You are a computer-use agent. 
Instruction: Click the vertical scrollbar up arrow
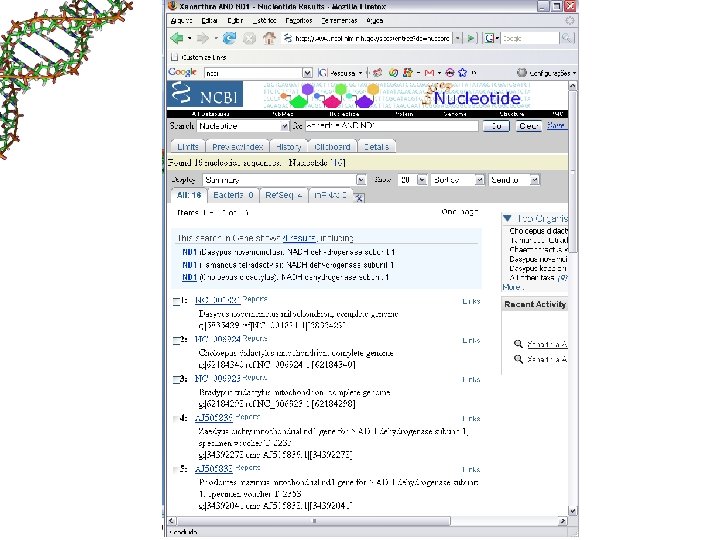point(573,86)
